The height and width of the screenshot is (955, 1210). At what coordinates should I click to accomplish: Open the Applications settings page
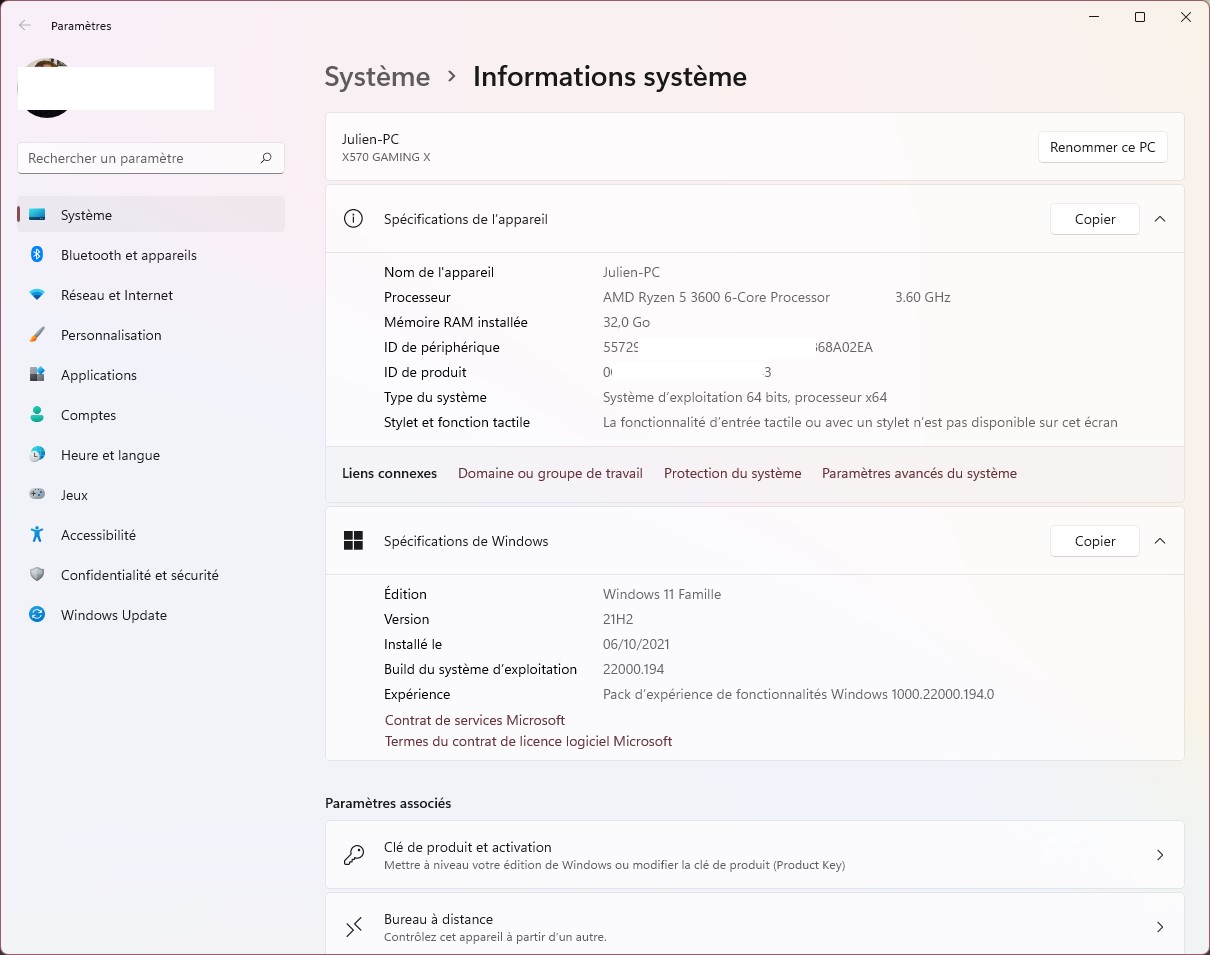click(151, 375)
